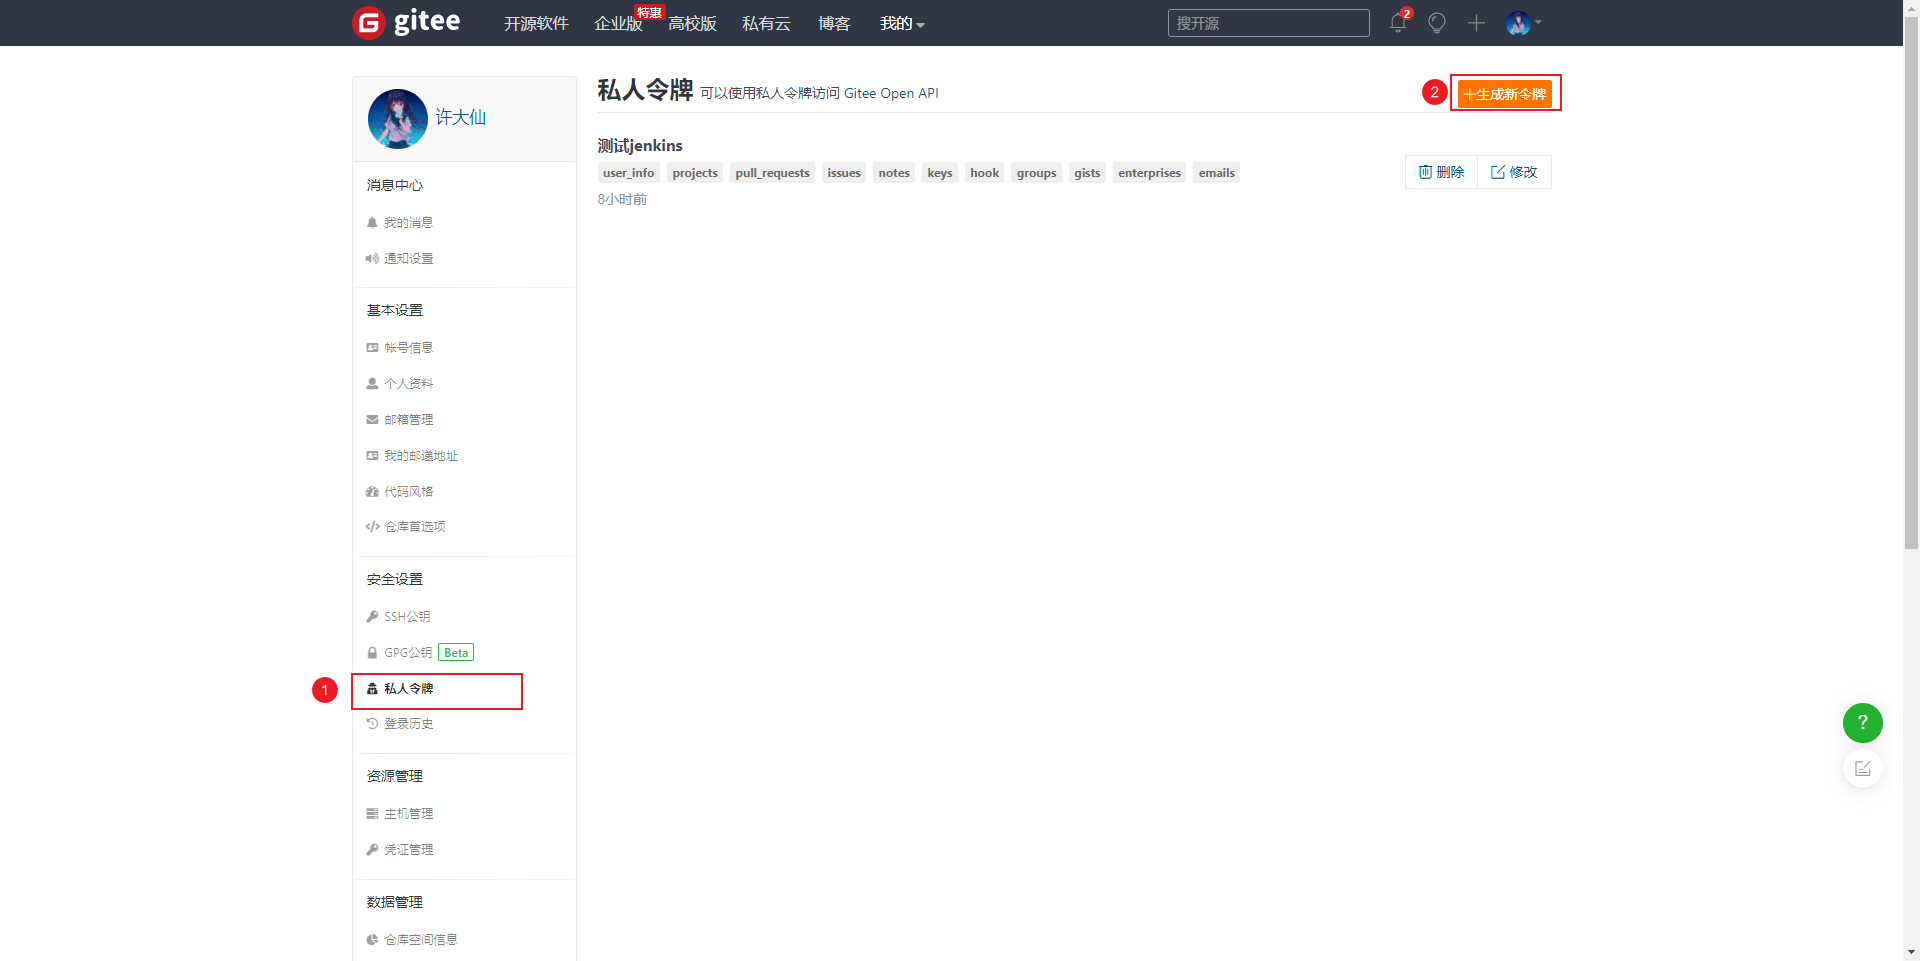Expand the 我的 dropdown in navbar
Viewport: 1920px width, 961px height.
[902, 23]
